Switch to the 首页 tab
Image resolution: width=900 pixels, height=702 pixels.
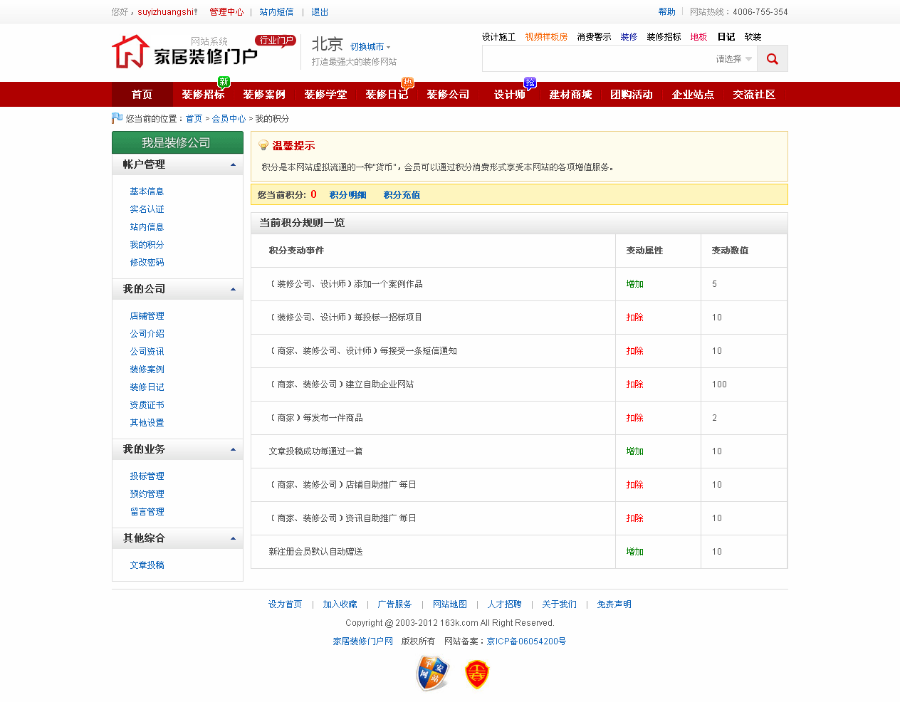[141, 93]
